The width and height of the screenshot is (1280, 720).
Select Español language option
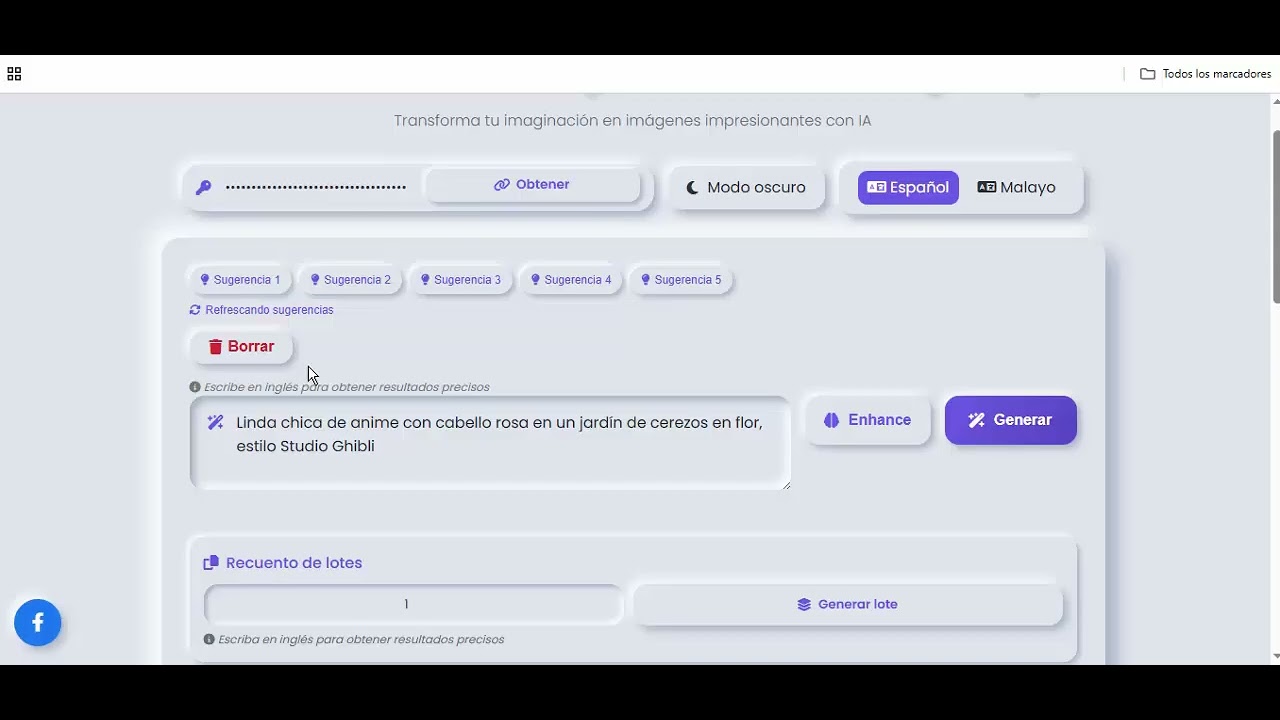click(908, 187)
